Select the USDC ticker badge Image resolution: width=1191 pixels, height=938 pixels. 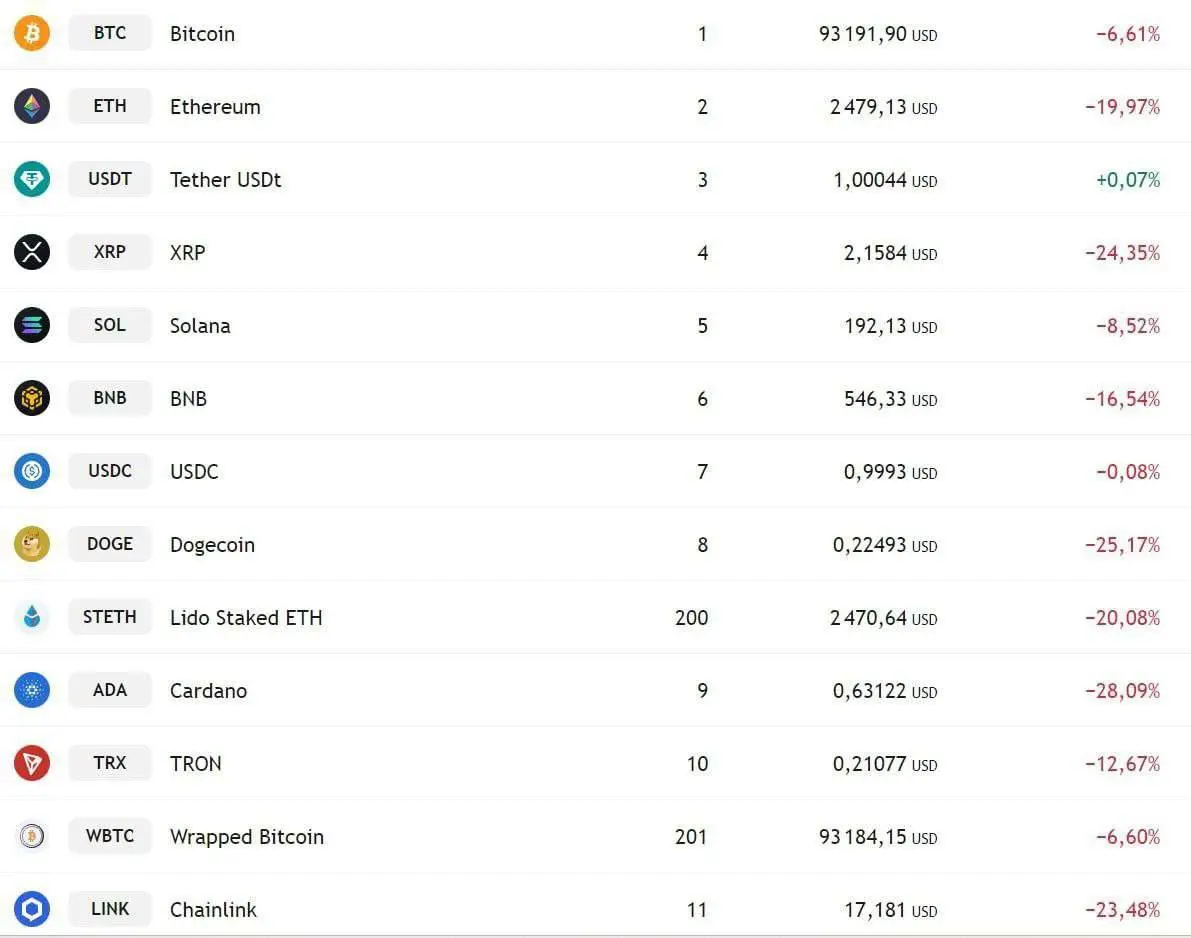[x=110, y=471]
